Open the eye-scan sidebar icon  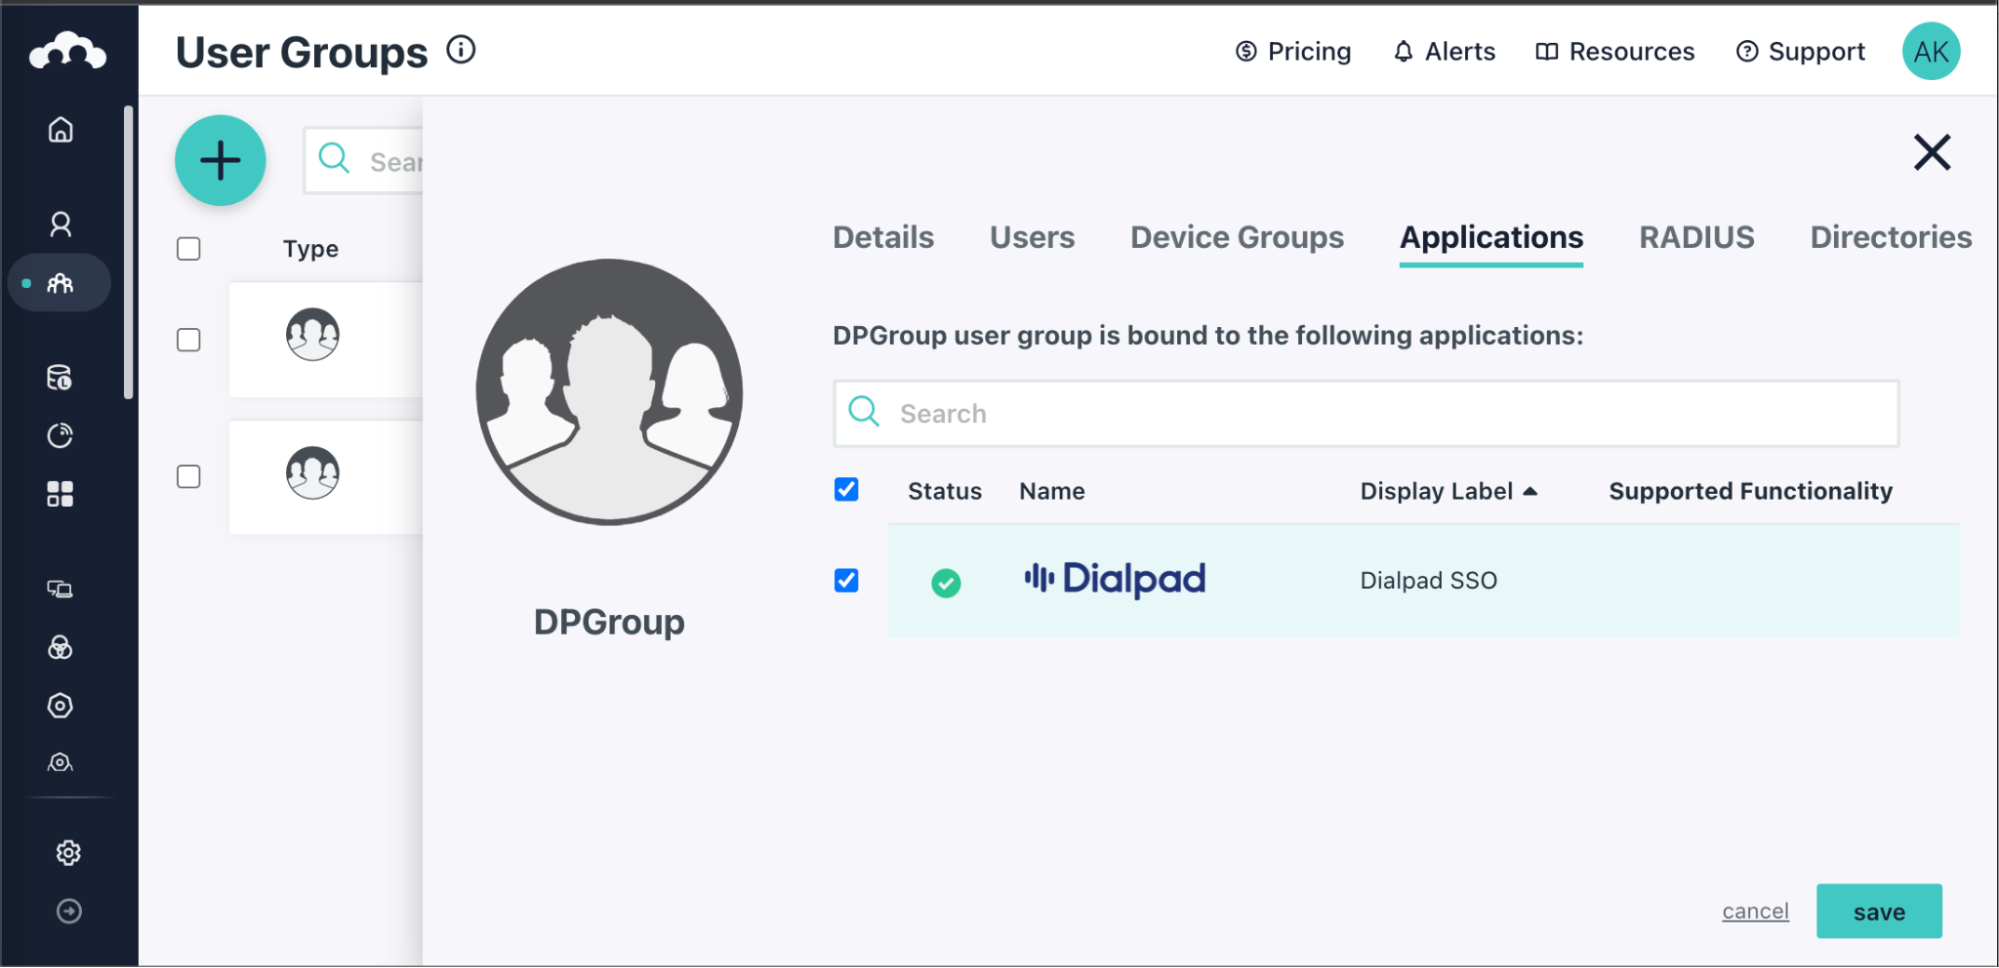pyautogui.click(x=60, y=763)
